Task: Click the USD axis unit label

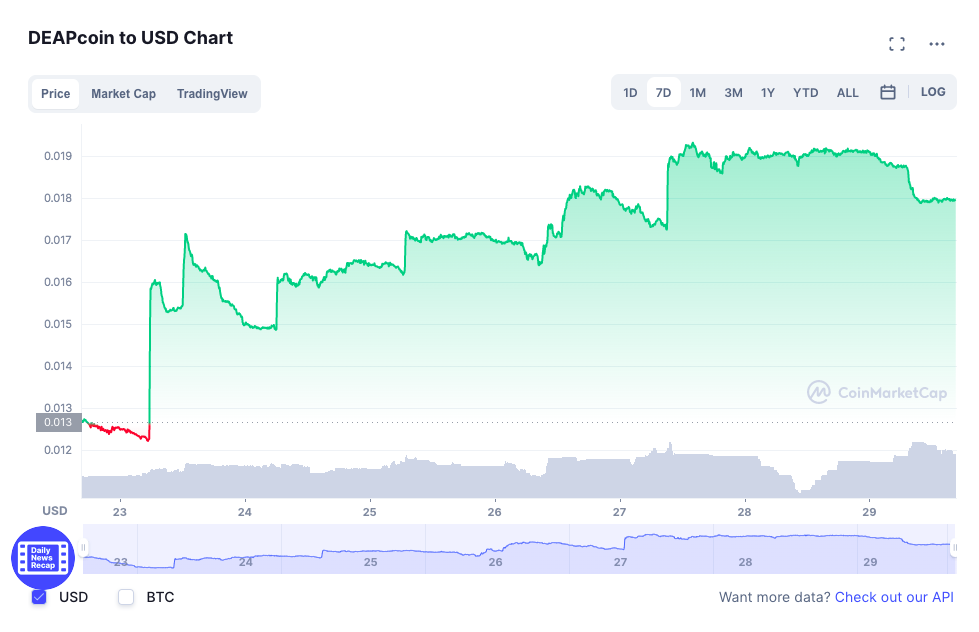Action: click(55, 511)
